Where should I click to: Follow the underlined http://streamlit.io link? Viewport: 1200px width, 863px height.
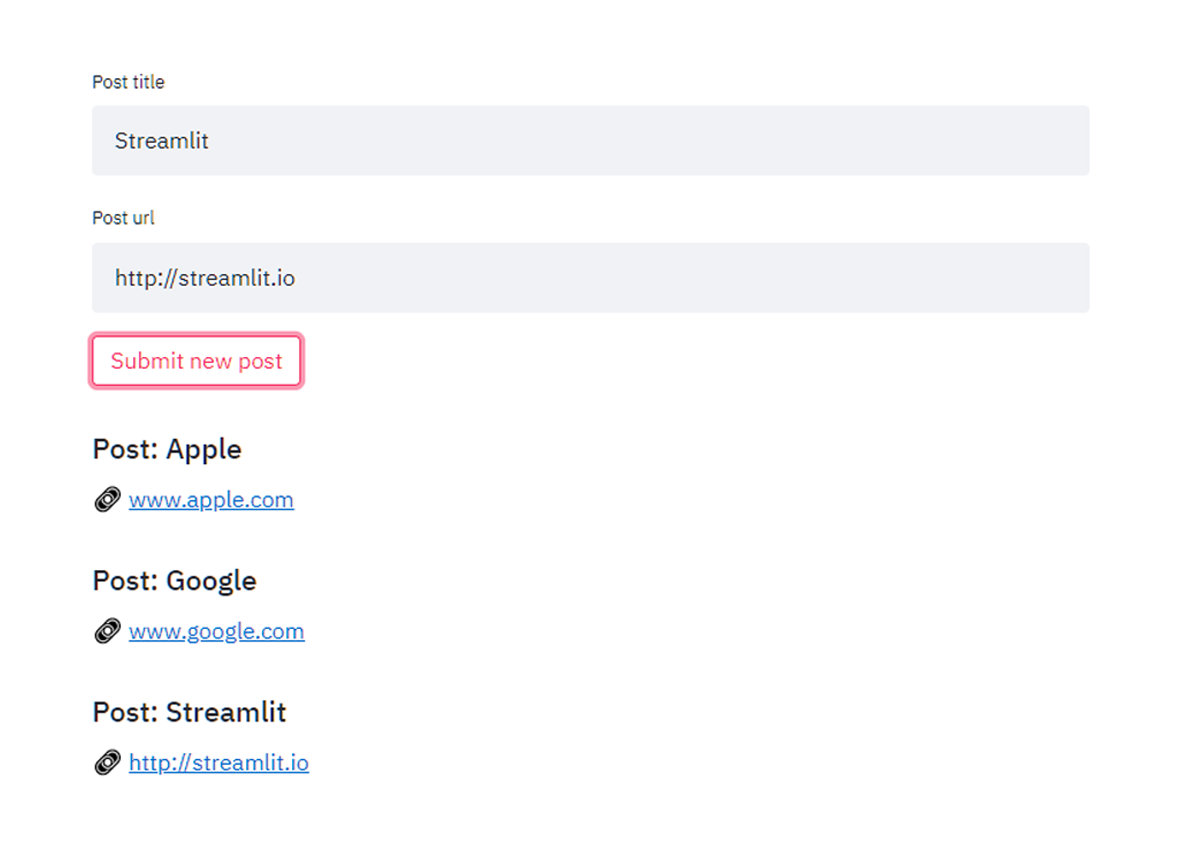[x=218, y=764]
